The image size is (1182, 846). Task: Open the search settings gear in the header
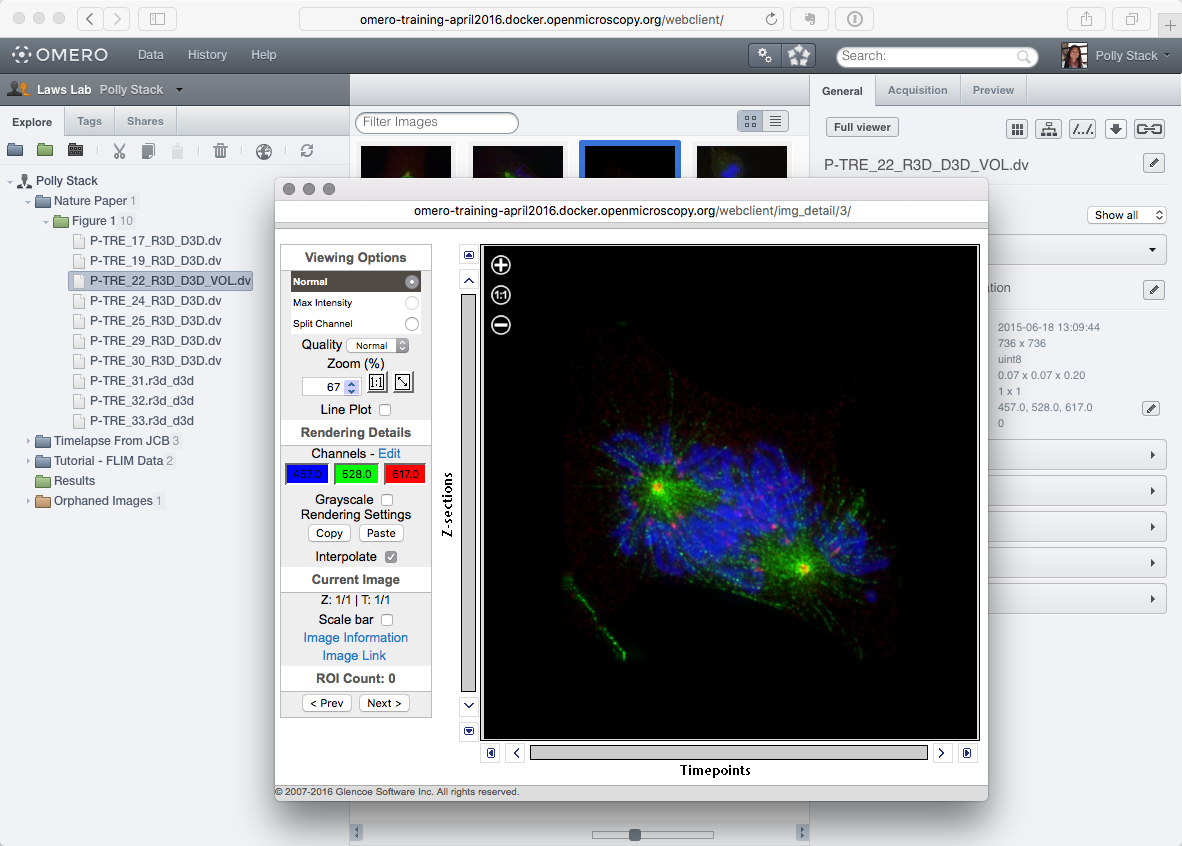click(x=764, y=56)
